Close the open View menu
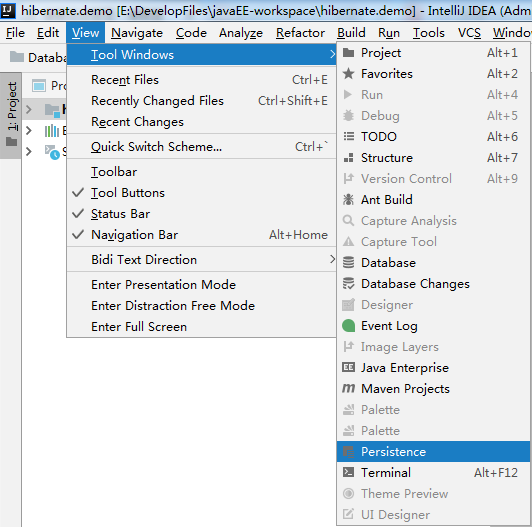The height and width of the screenshot is (527, 532). pyautogui.click(x=86, y=33)
